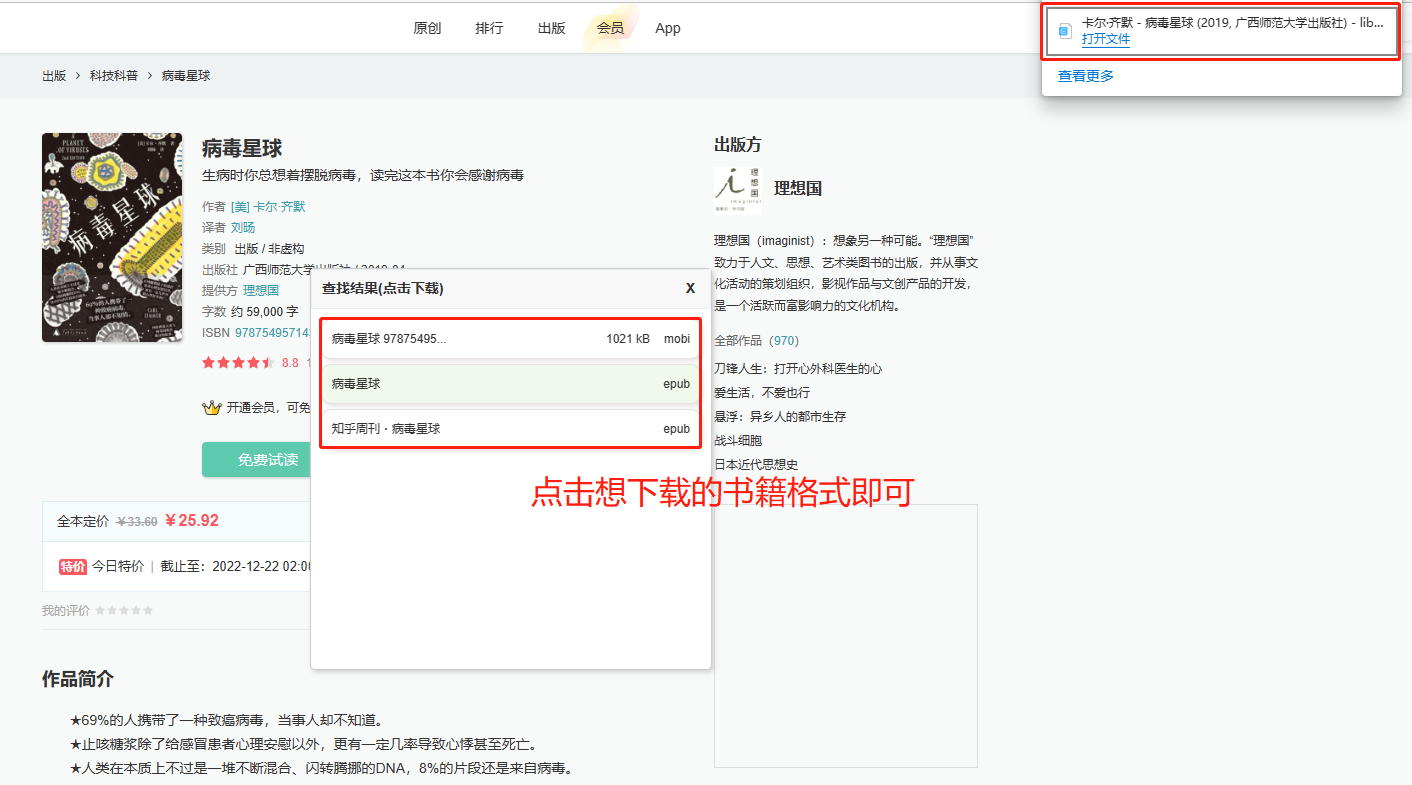This screenshot has width=1412, height=785.
Task: Select 会员 in the top navigation
Action: pyautogui.click(x=610, y=28)
